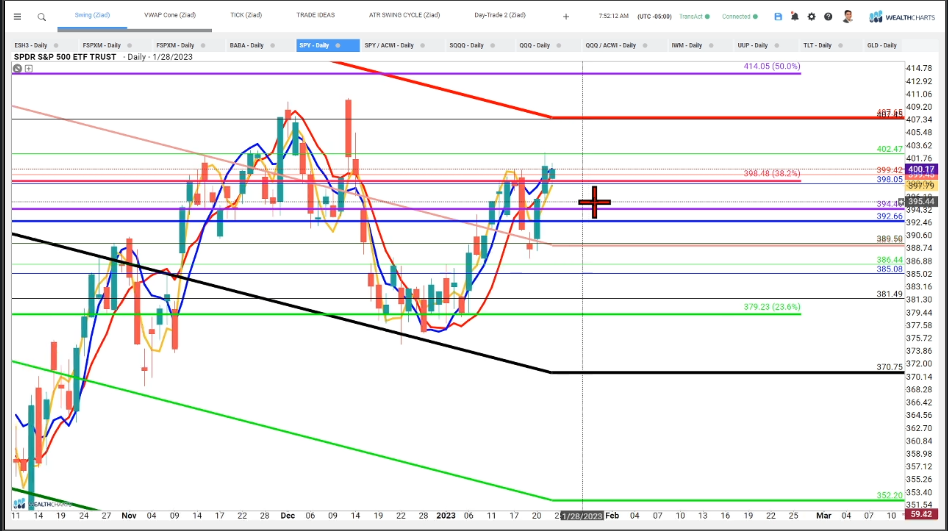Screen dimensions: 948x531
Task: Click the 59.42 red countdown box
Action: (x=921, y=515)
